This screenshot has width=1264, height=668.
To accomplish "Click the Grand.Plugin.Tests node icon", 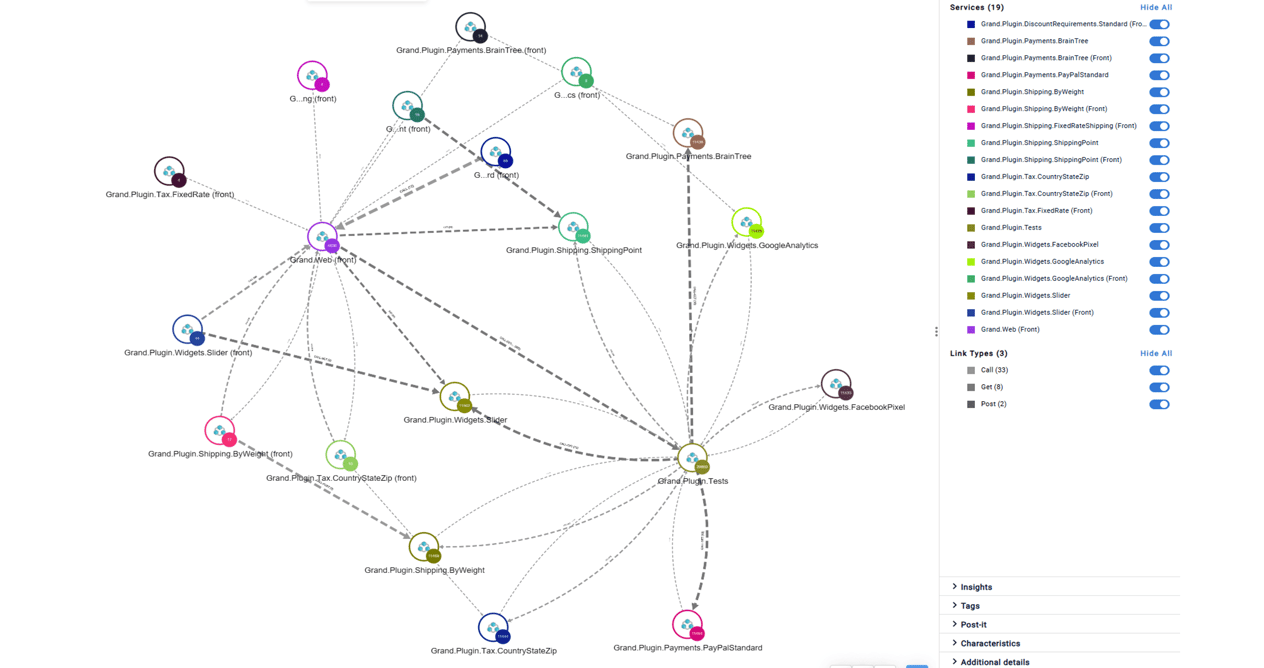I will pos(692,458).
